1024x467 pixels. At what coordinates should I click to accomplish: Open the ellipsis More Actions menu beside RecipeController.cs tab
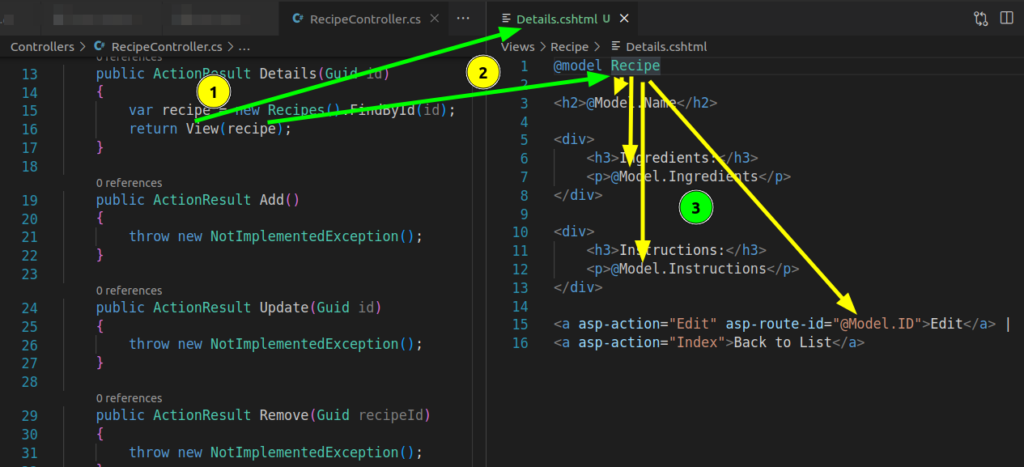(462, 19)
